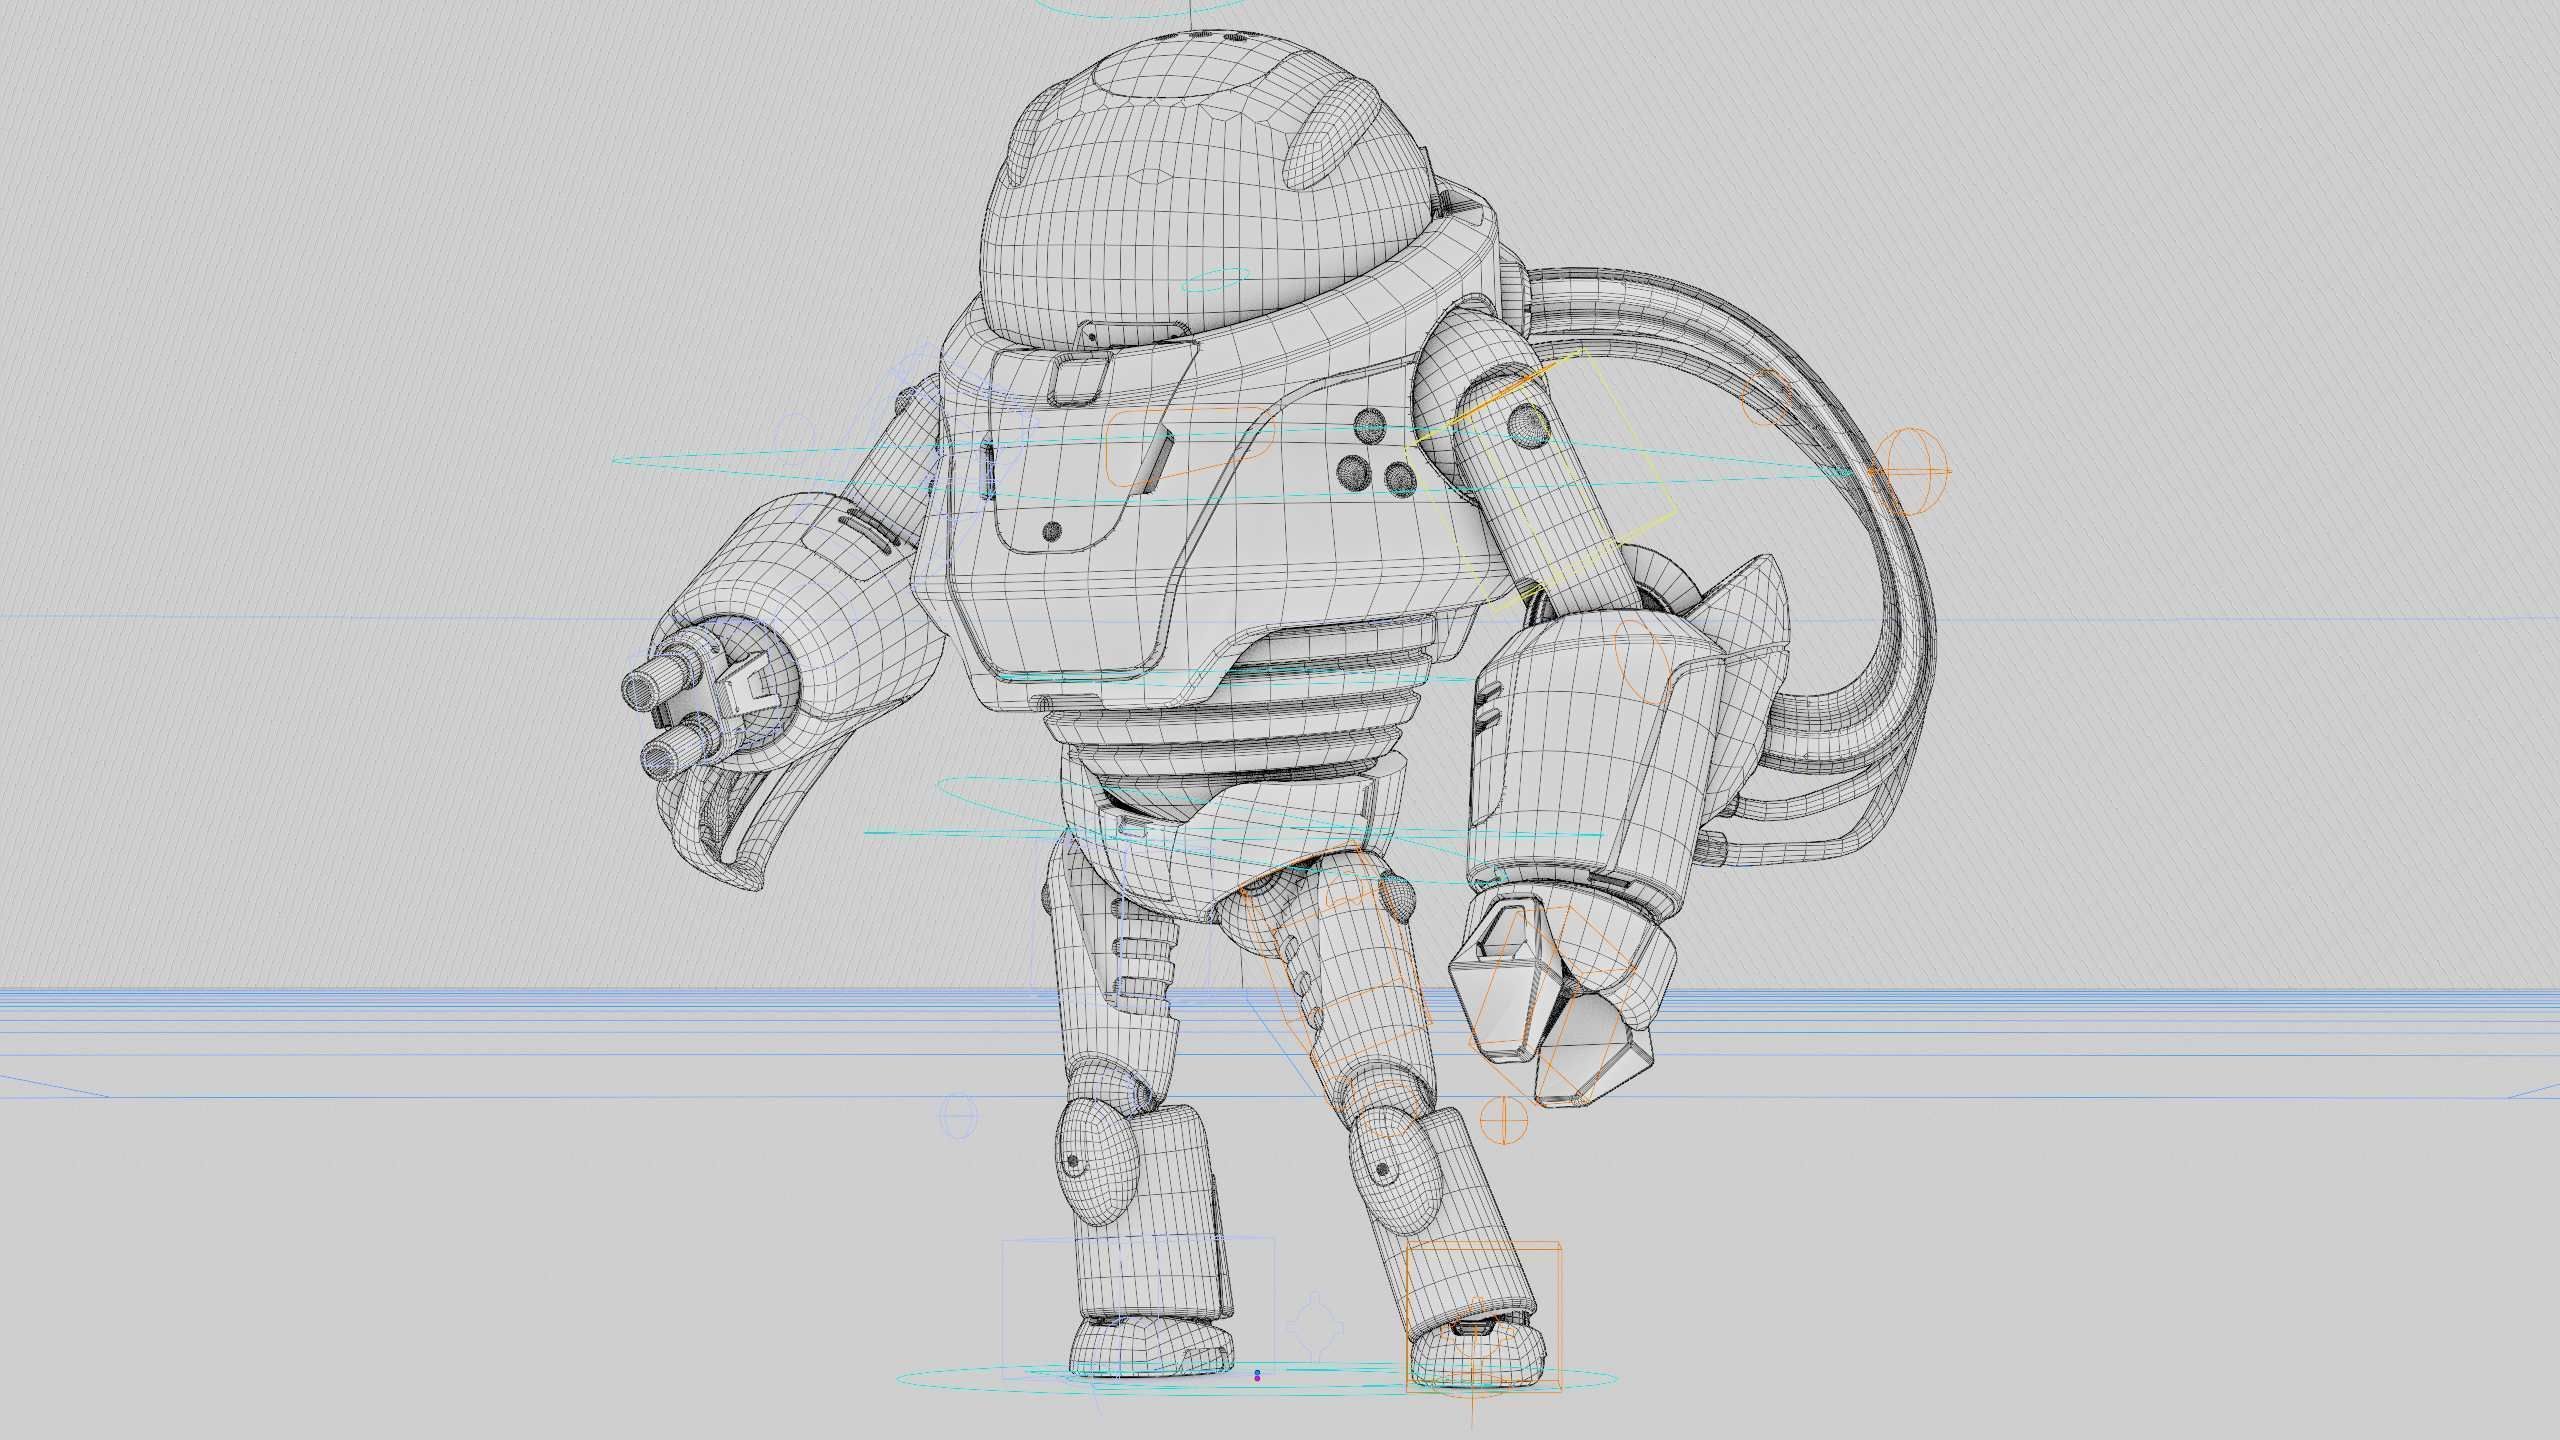Click the magenta and blue pivot dots at ground
Screen dimensions: 2560x1440
1257,1376
